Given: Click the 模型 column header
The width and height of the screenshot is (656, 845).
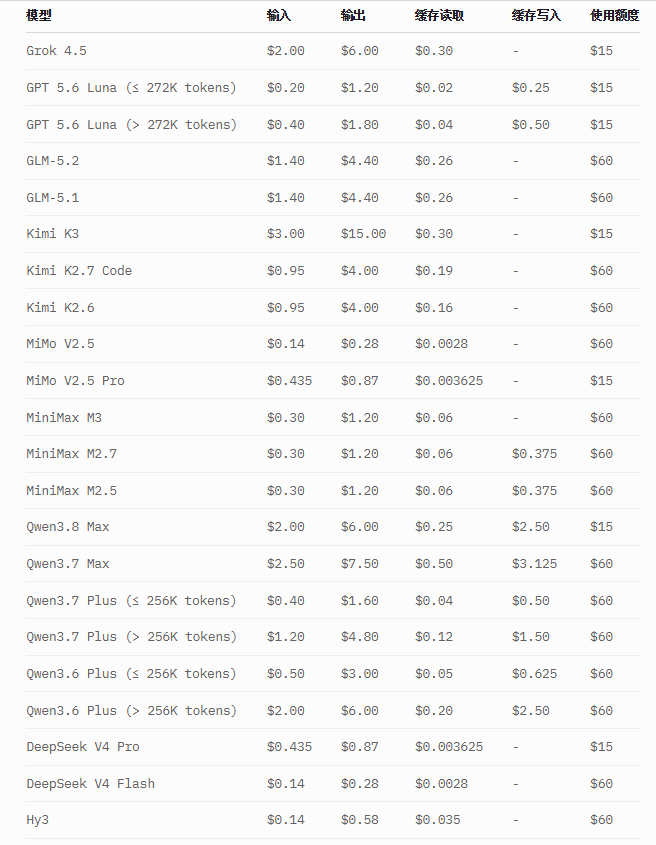Looking at the screenshot, I should [39, 16].
